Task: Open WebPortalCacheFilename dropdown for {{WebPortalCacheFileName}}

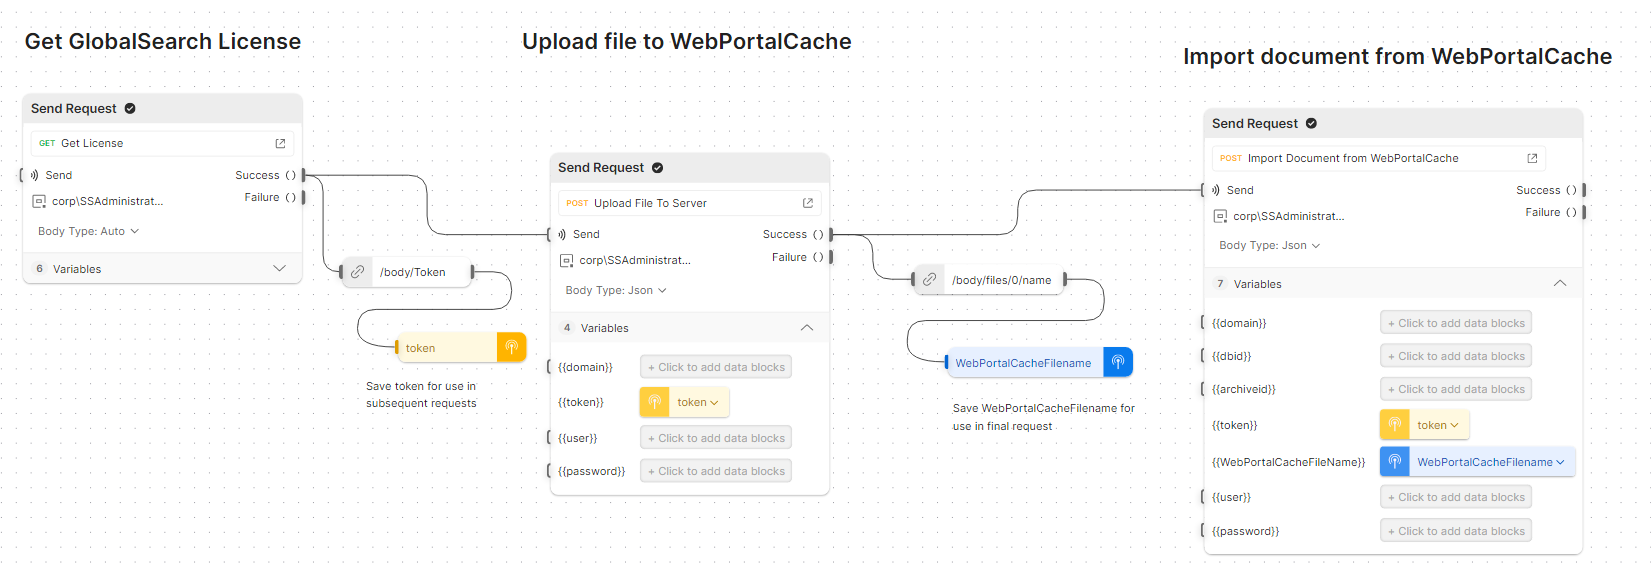Action: click(1490, 462)
